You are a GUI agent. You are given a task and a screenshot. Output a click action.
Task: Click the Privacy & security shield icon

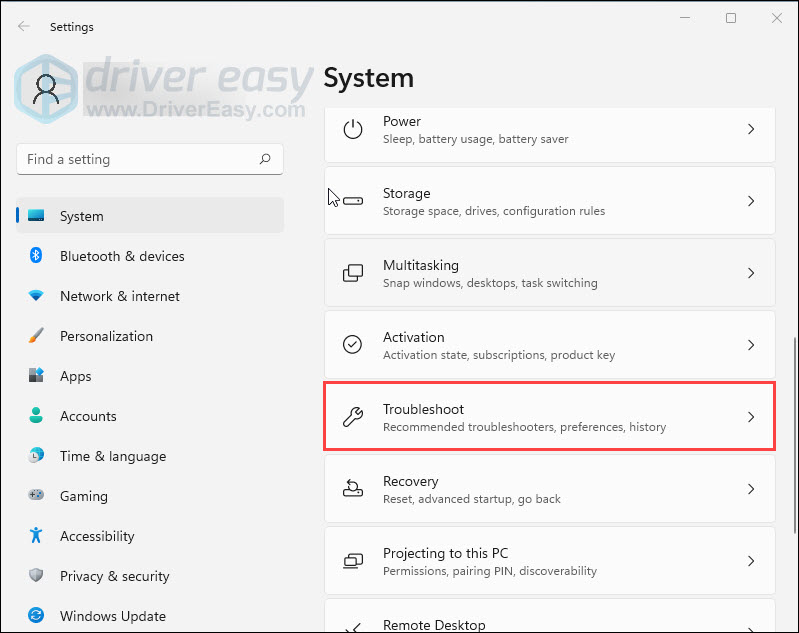coord(36,576)
